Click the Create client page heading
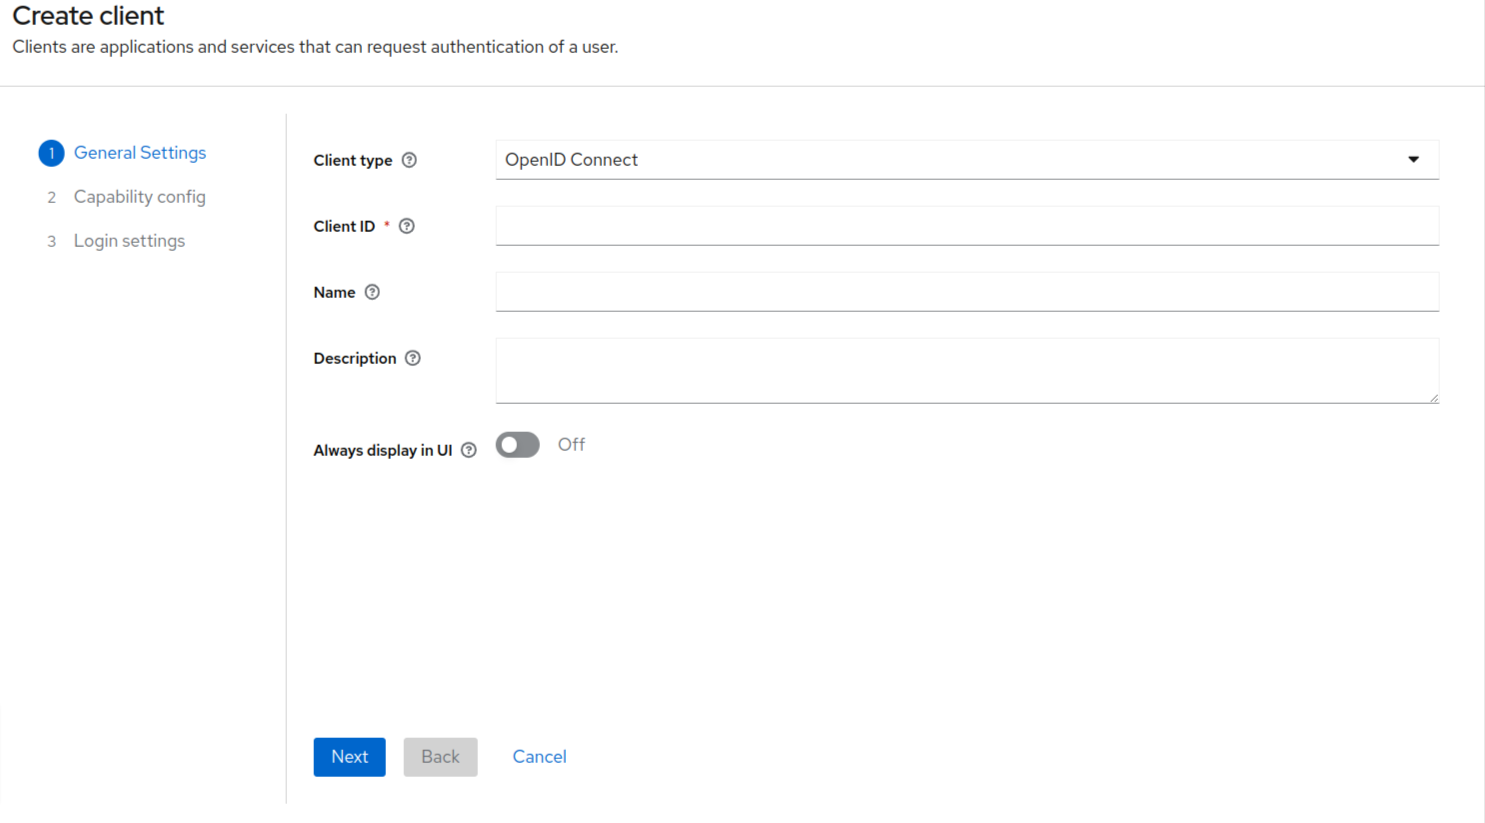The image size is (1485, 823). (88, 16)
